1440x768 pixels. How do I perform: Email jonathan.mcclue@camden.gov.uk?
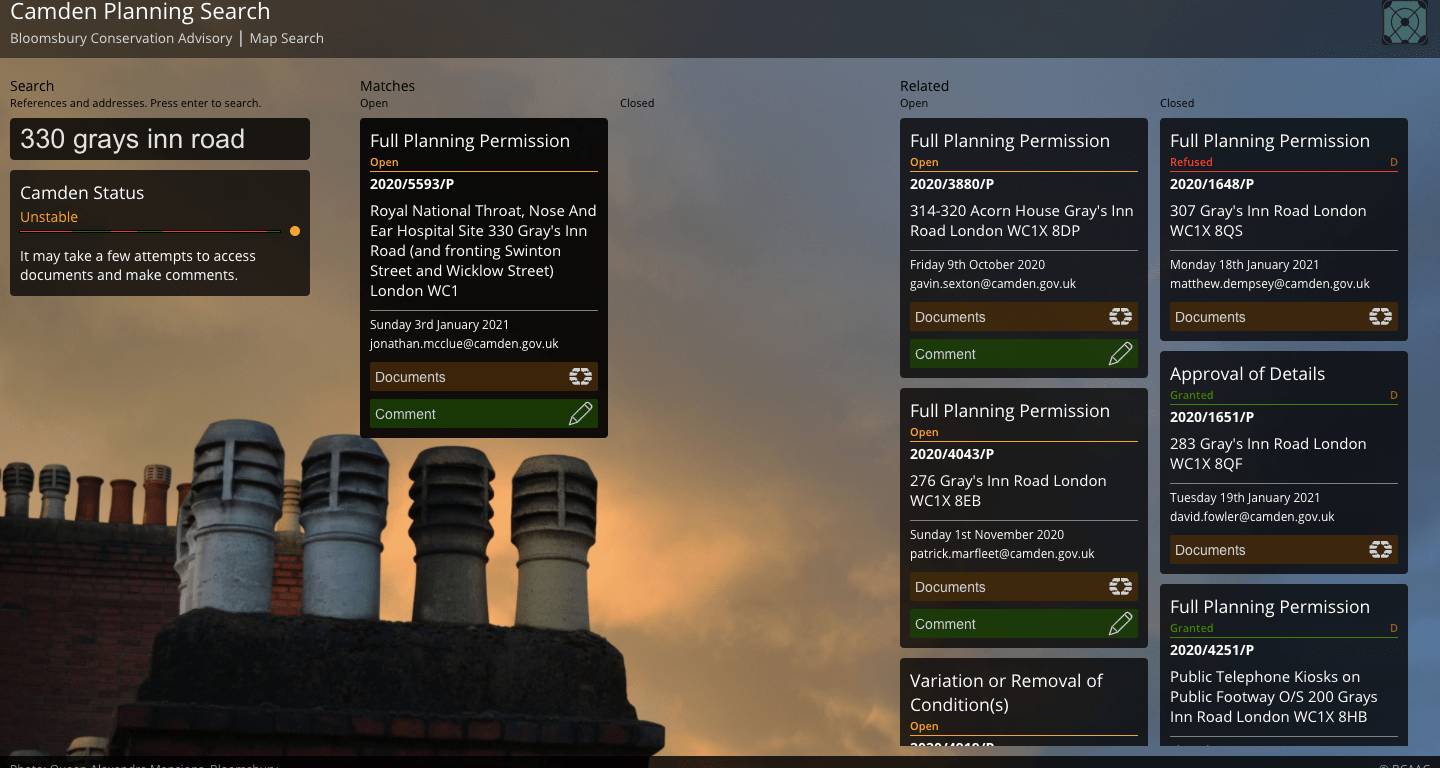(464, 344)
